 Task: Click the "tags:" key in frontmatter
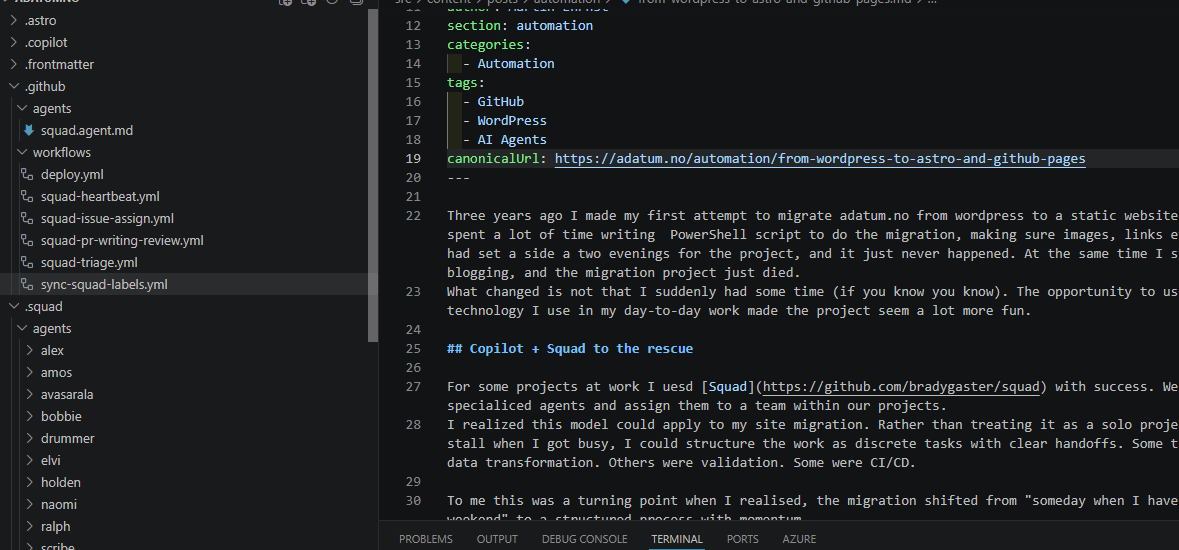click(x=466, y=83)
